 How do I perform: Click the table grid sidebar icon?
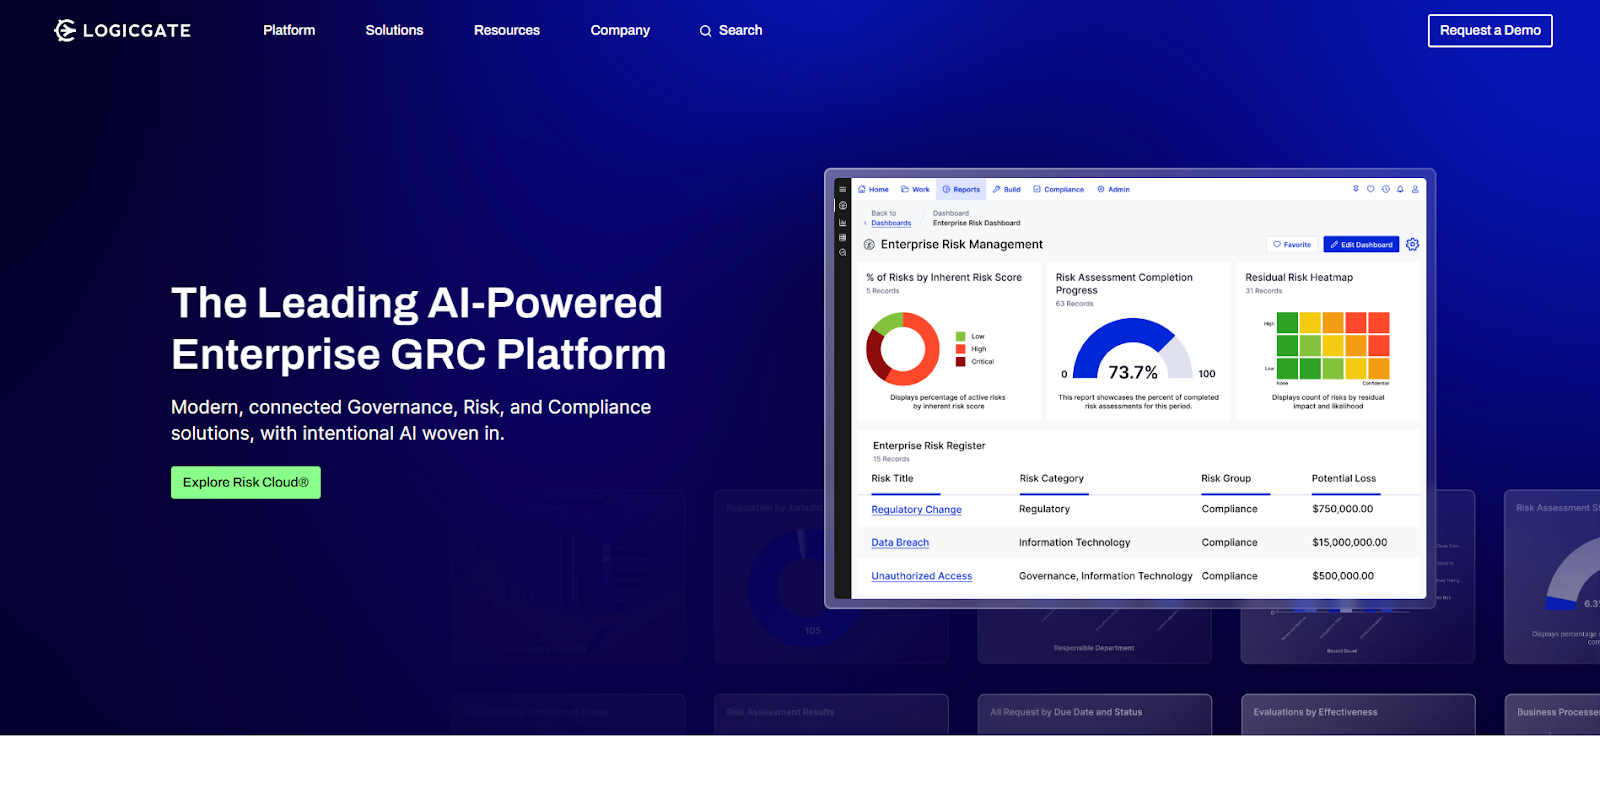coord(843,237)
